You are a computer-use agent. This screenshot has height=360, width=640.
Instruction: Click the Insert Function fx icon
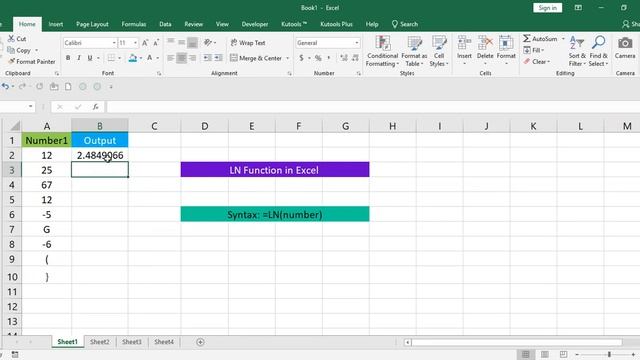point(96,107)
